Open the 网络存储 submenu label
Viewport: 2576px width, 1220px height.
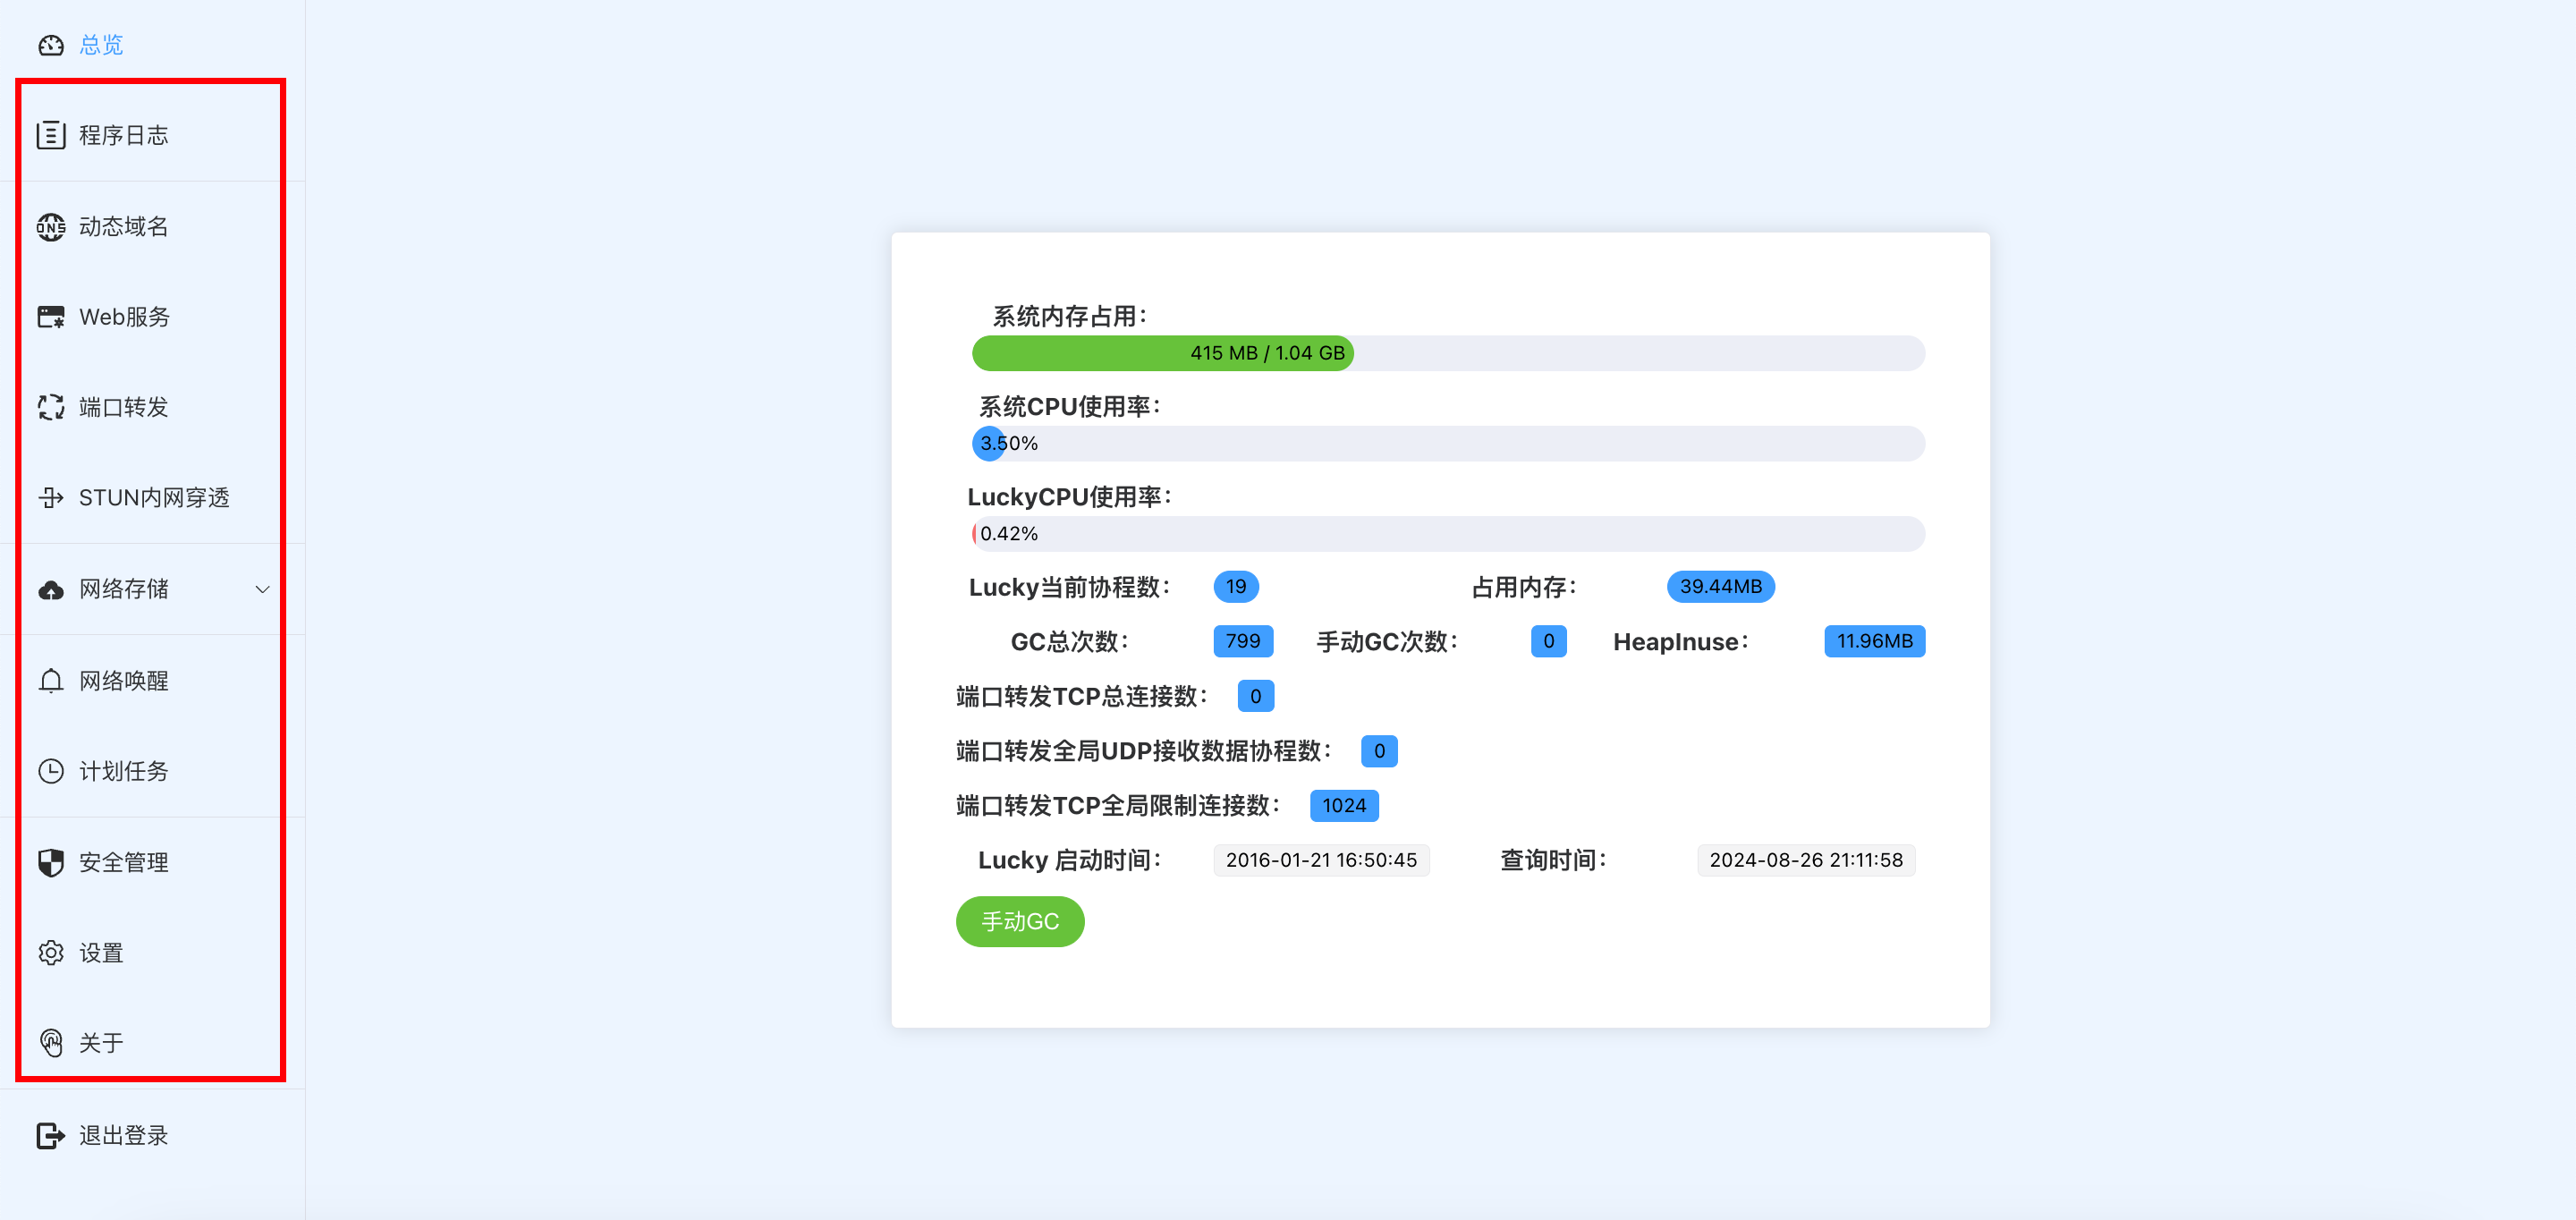coord(124,589)
